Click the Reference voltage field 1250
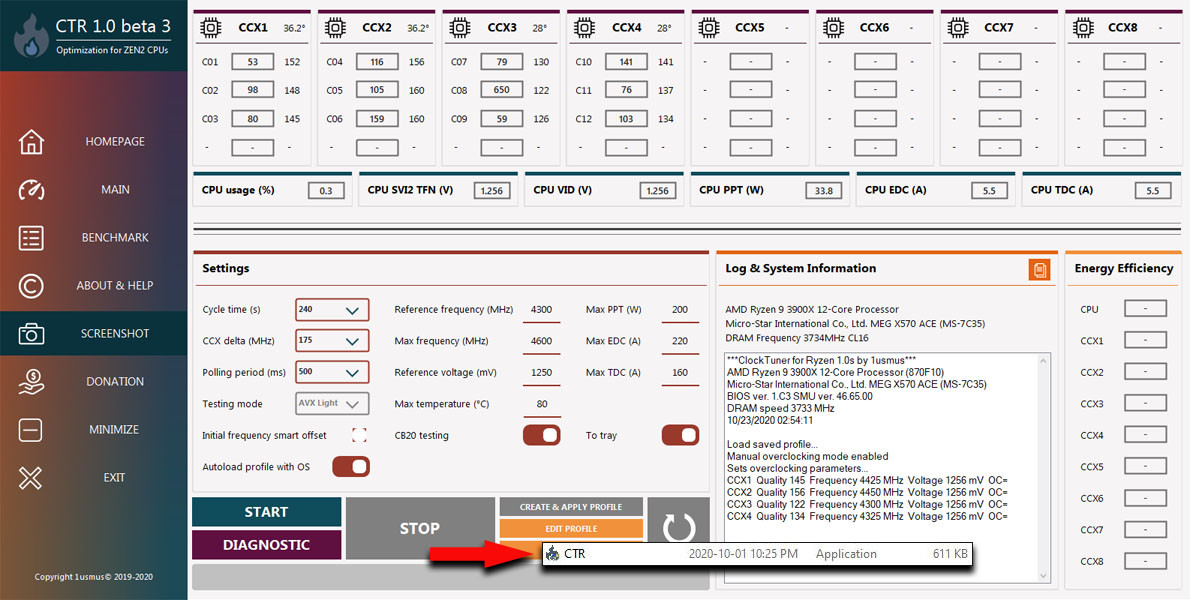 (542, 372)
